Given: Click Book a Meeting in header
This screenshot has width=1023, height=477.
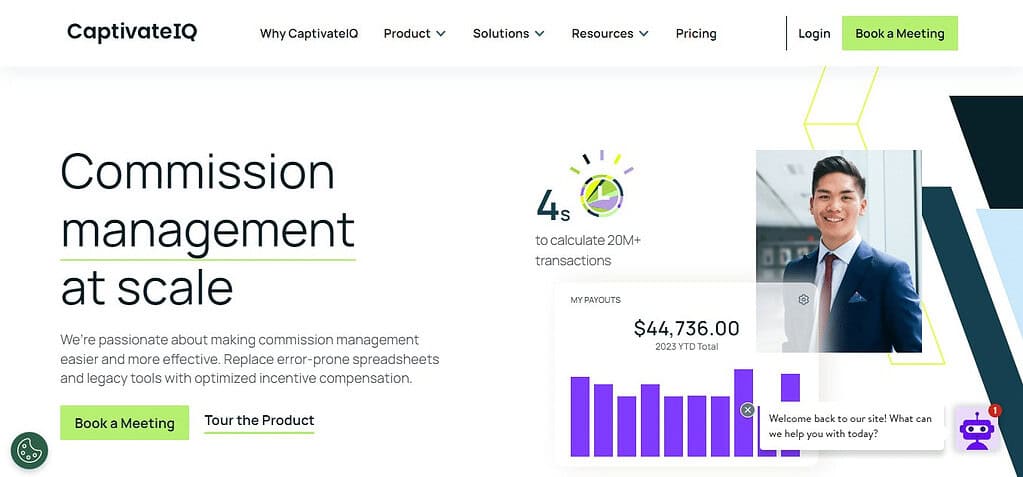Looking at the screenshot, I should click(x=900, y=33).
